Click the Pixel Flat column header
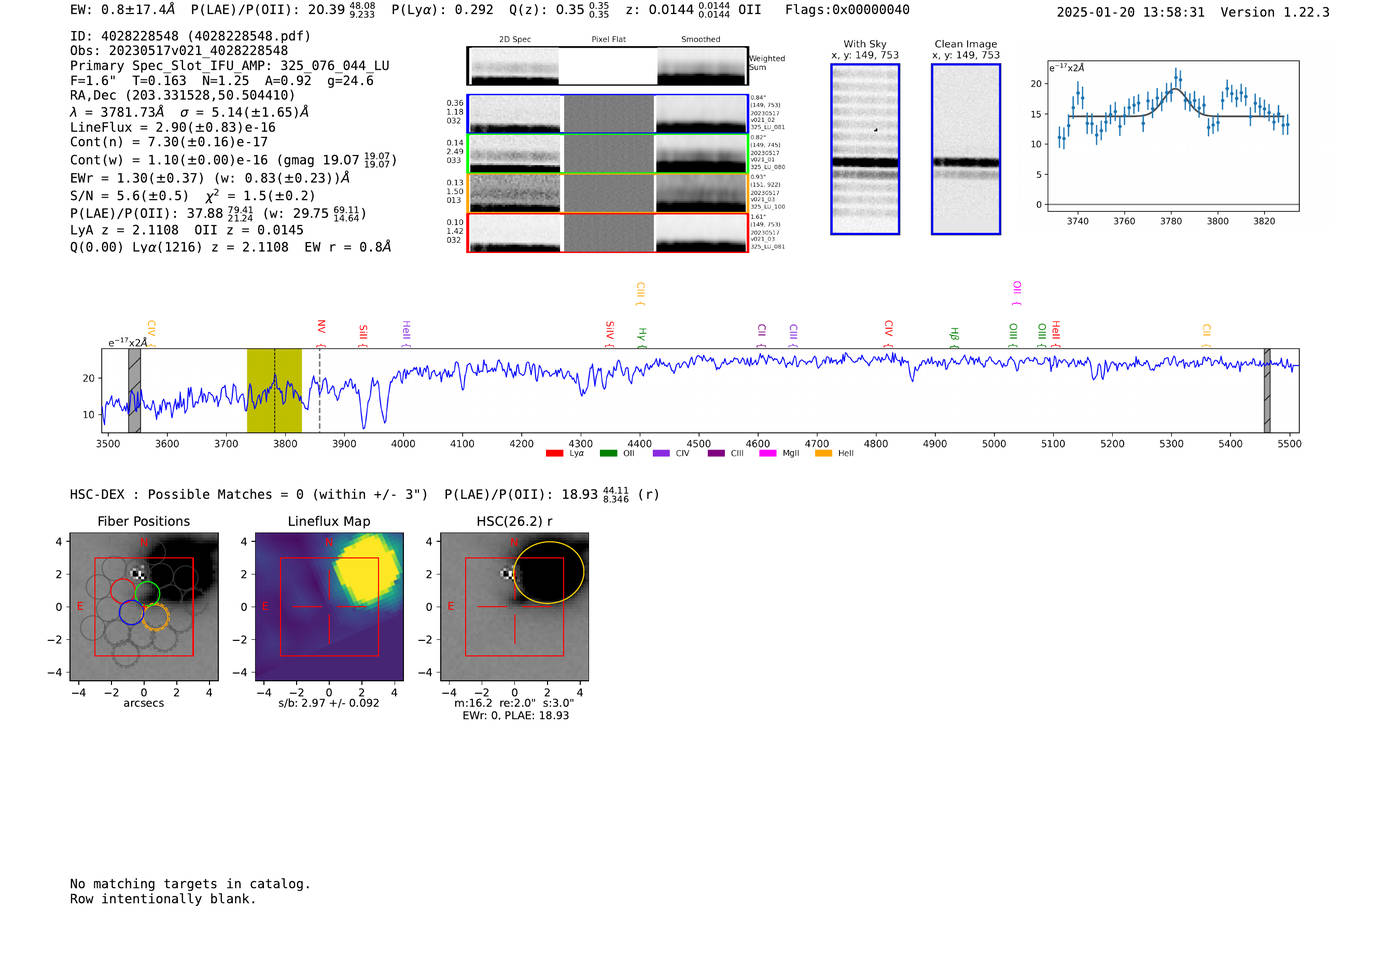This screenshot has height=953, width=1400. click(x=608, y=39)
